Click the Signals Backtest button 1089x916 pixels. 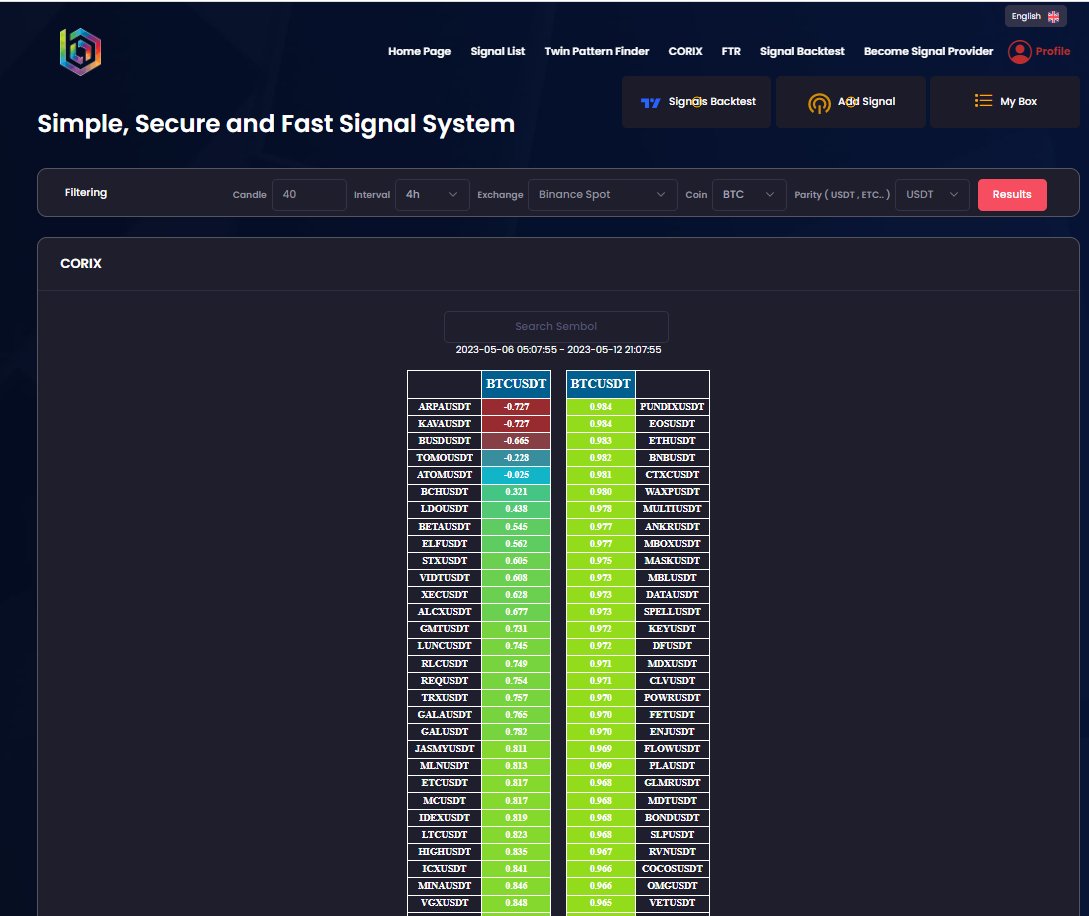(696, 102)
